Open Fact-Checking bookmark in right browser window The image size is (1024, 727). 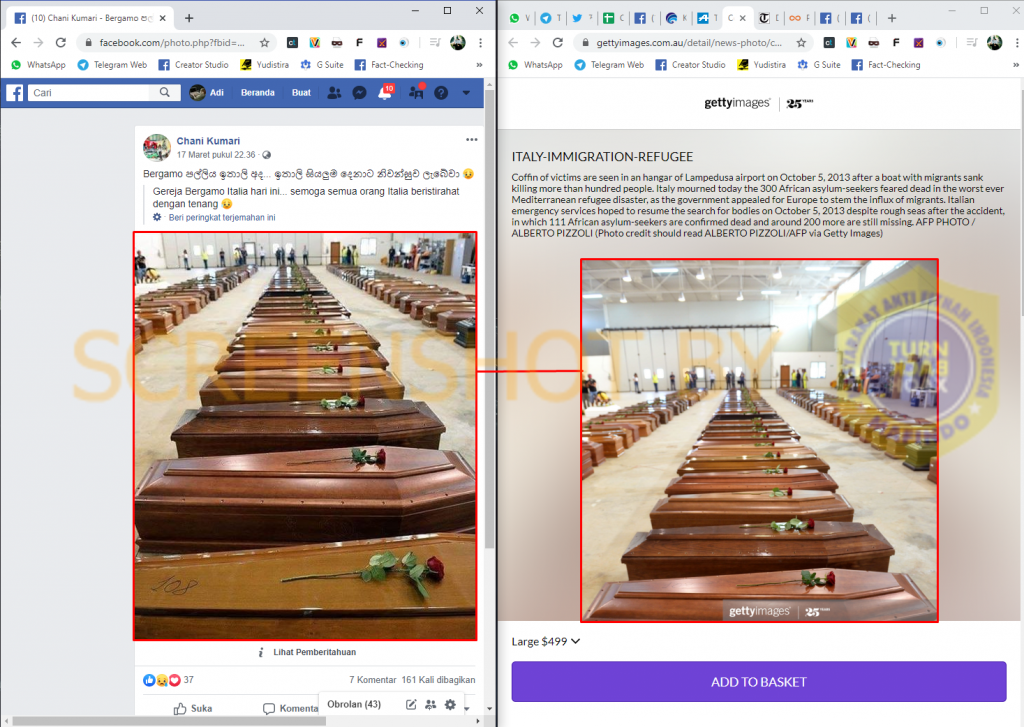(x=886, y=65)
